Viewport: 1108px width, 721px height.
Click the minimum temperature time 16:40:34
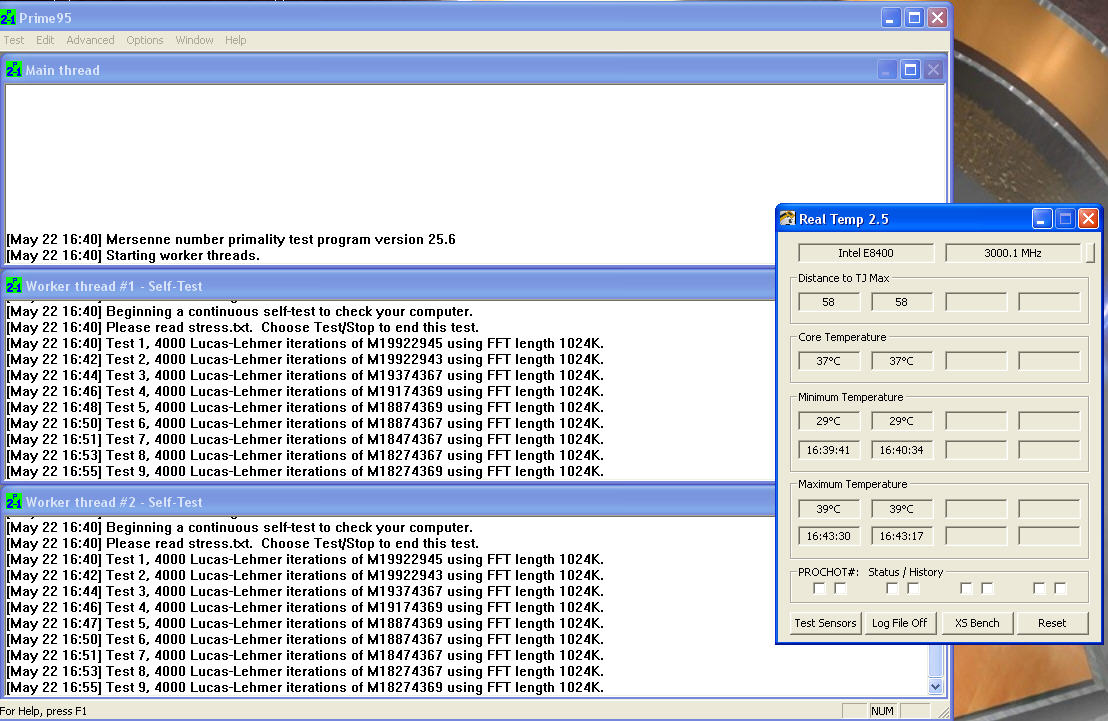[902, 450]
